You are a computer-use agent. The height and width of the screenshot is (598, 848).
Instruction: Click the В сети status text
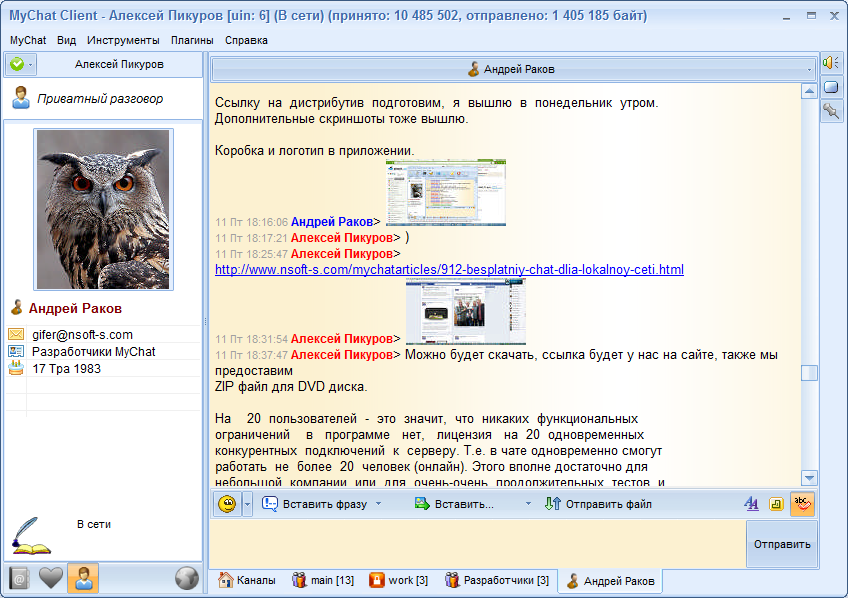(x=94, y=524)
